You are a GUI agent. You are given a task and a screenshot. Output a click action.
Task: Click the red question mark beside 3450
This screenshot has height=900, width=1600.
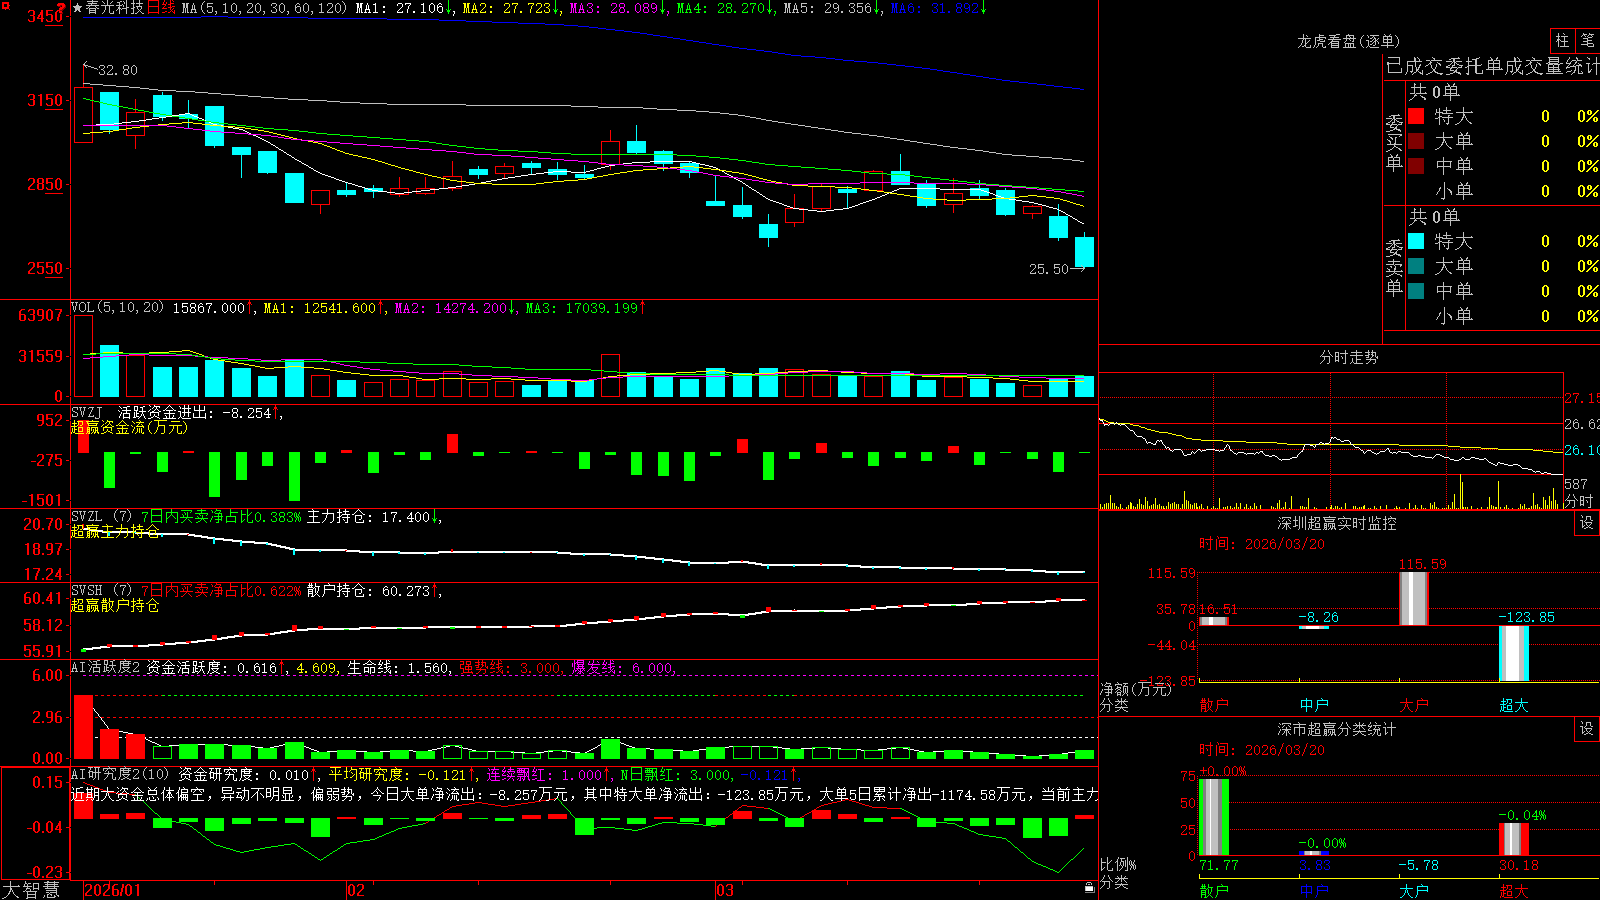point(62,8)
